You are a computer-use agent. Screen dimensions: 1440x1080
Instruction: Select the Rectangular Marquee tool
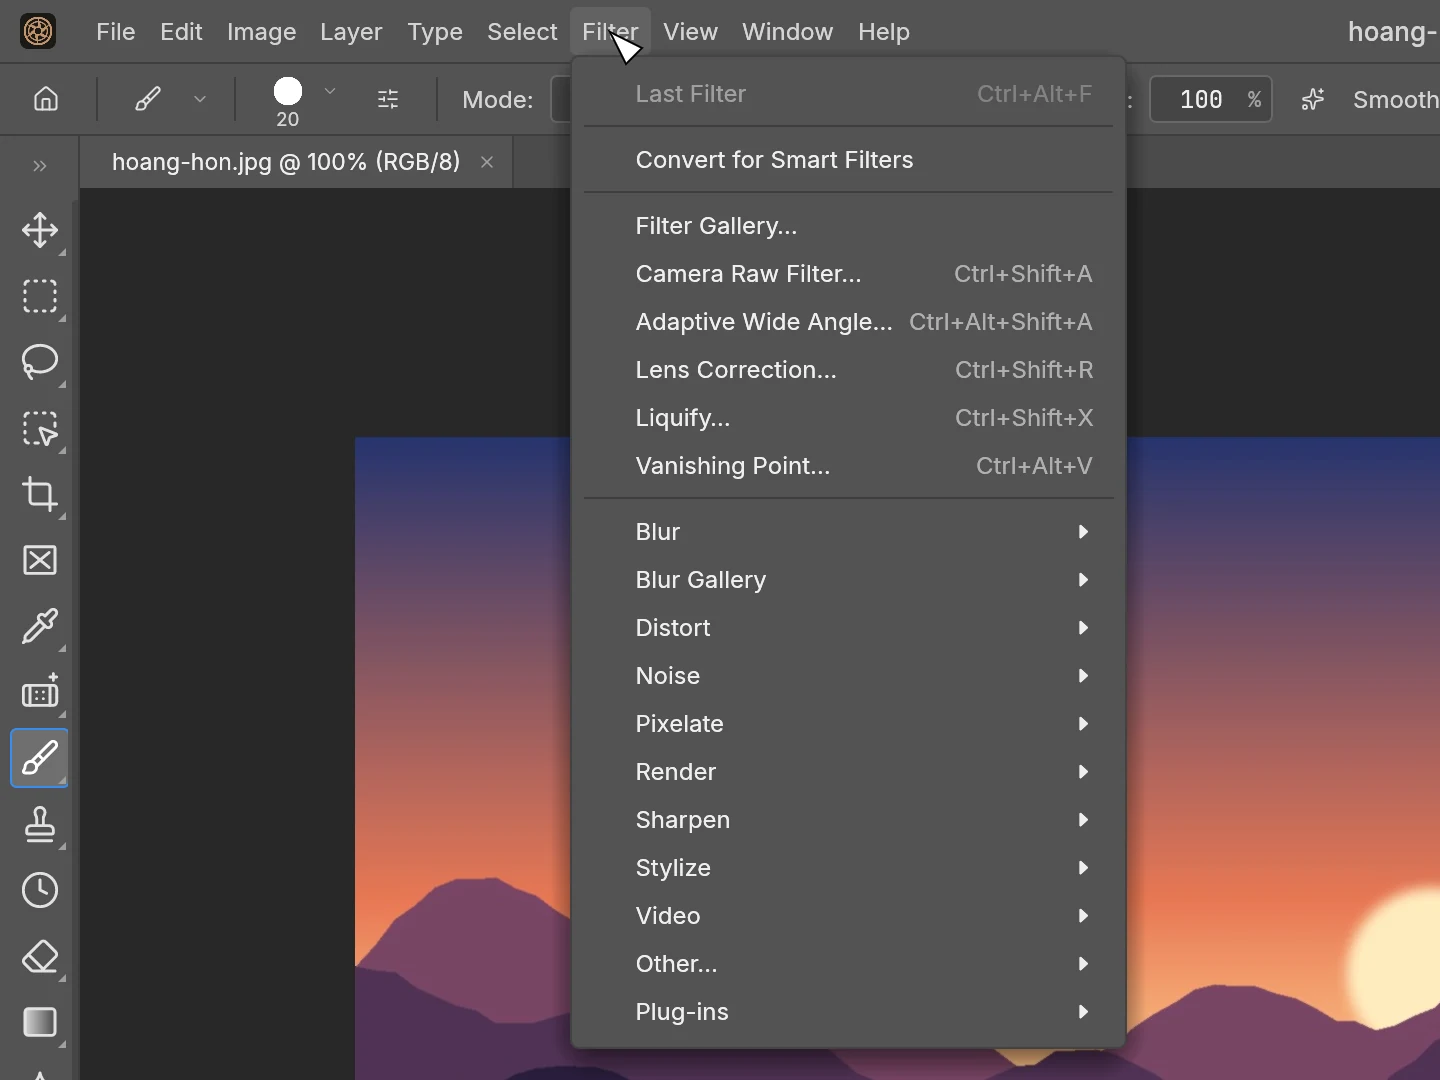pyautogui.click(x=40, y=297)
